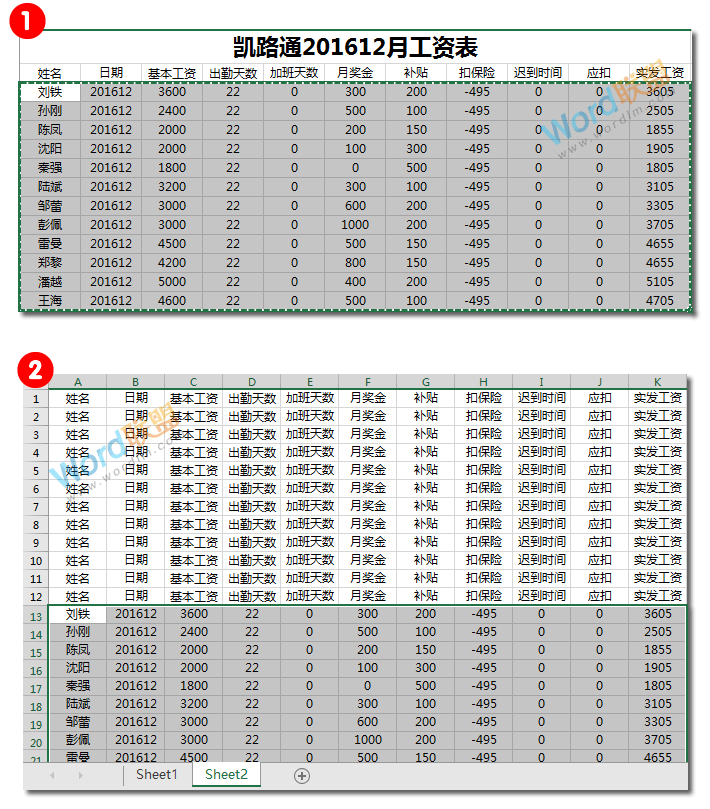Click 陈凤 in row 15 of Sheet2
Image resolution: width=710 pixels, height=809 pixels.
click(78, 650)
